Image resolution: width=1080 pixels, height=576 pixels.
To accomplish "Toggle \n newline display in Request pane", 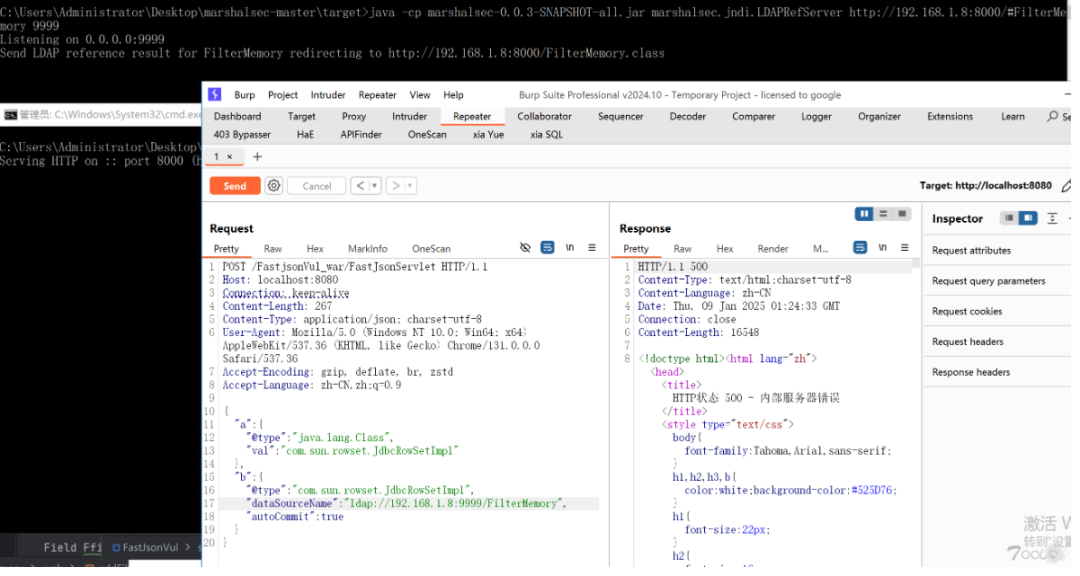I will [570, 247].
